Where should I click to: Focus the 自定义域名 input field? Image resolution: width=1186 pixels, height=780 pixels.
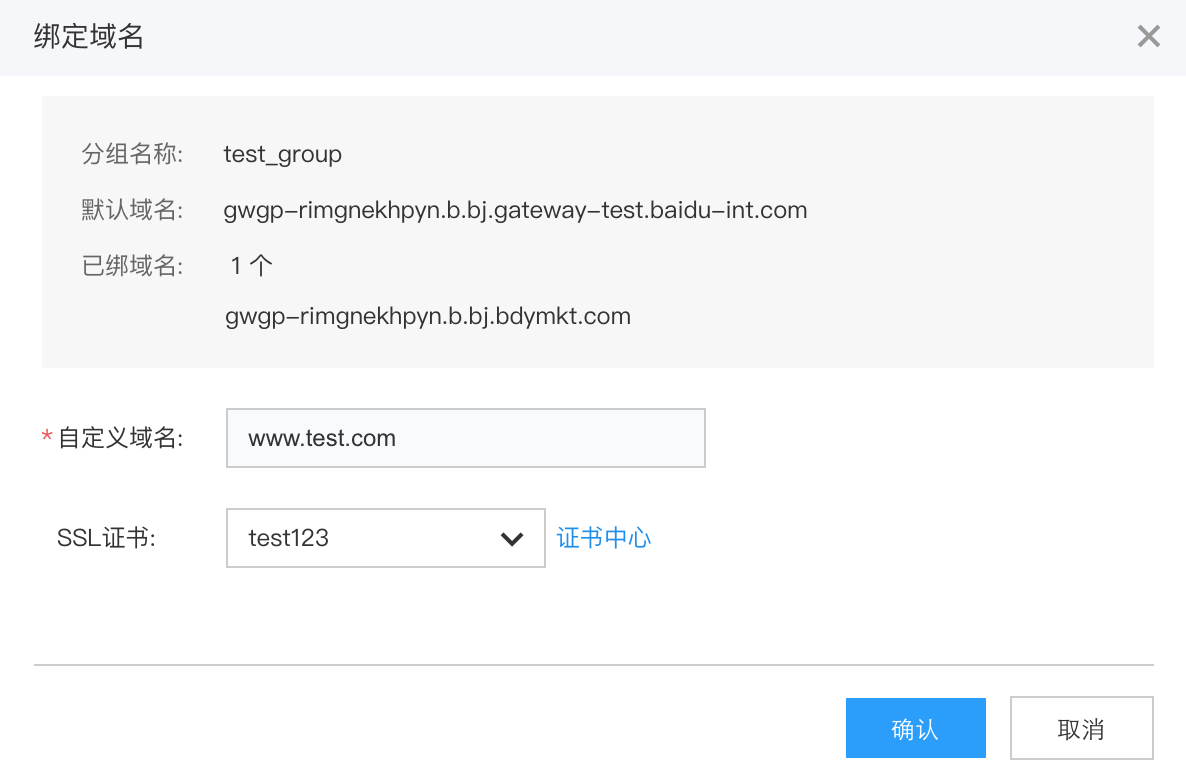tap(465, 438)
